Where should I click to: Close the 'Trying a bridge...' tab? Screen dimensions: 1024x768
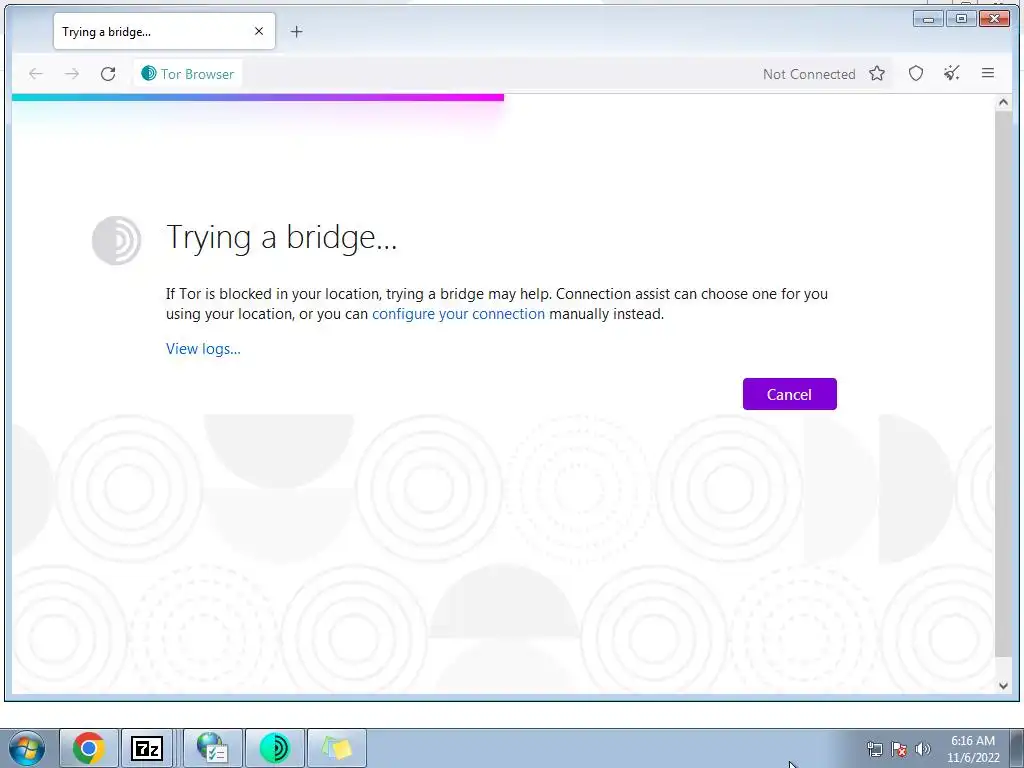tap(259, 31)
